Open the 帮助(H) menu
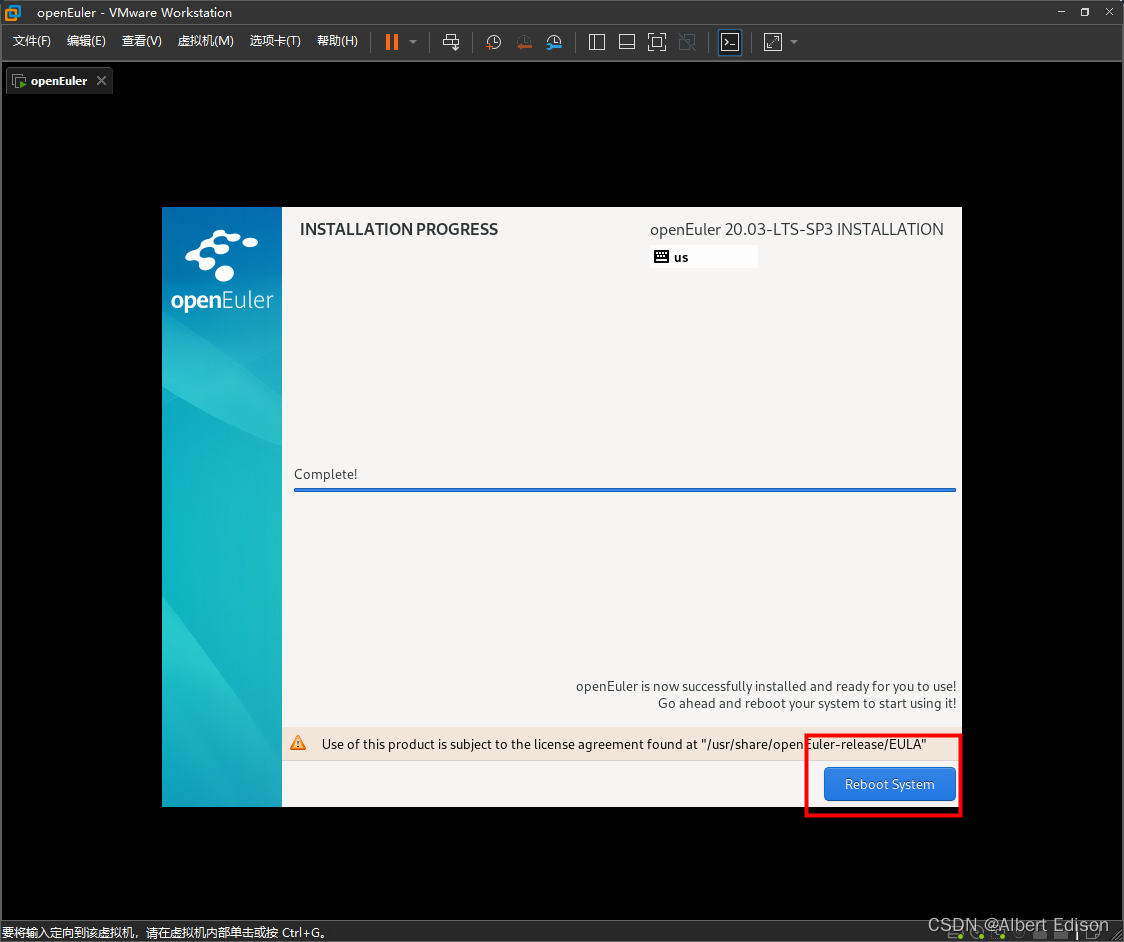 [x=337, y=41]
